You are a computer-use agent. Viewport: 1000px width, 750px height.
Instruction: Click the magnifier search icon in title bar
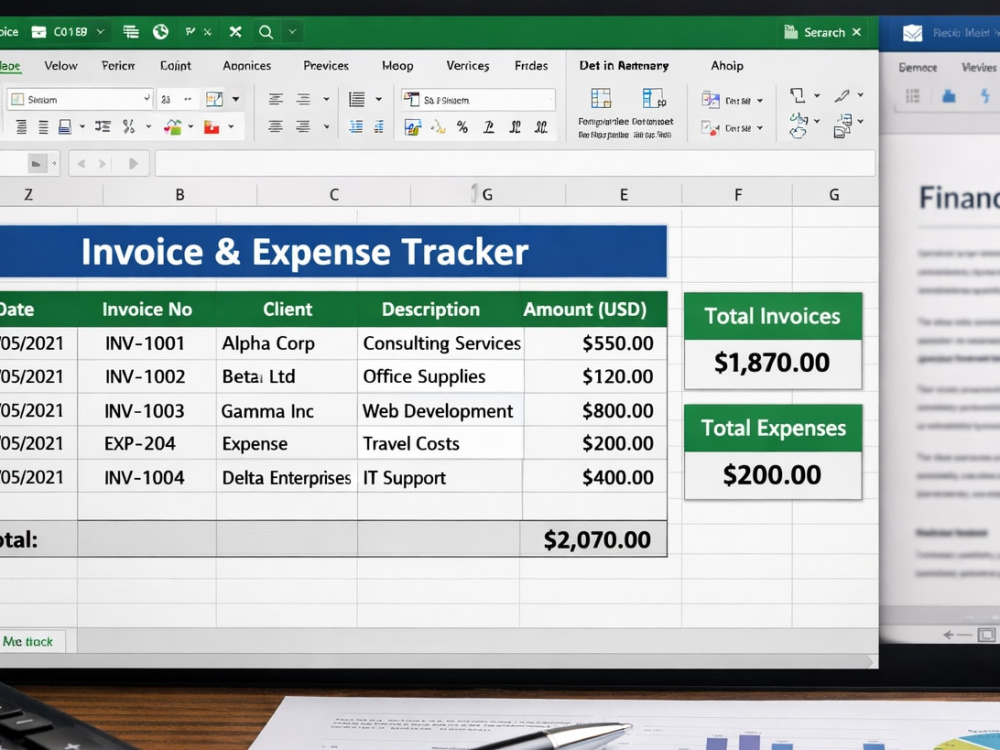266,32
